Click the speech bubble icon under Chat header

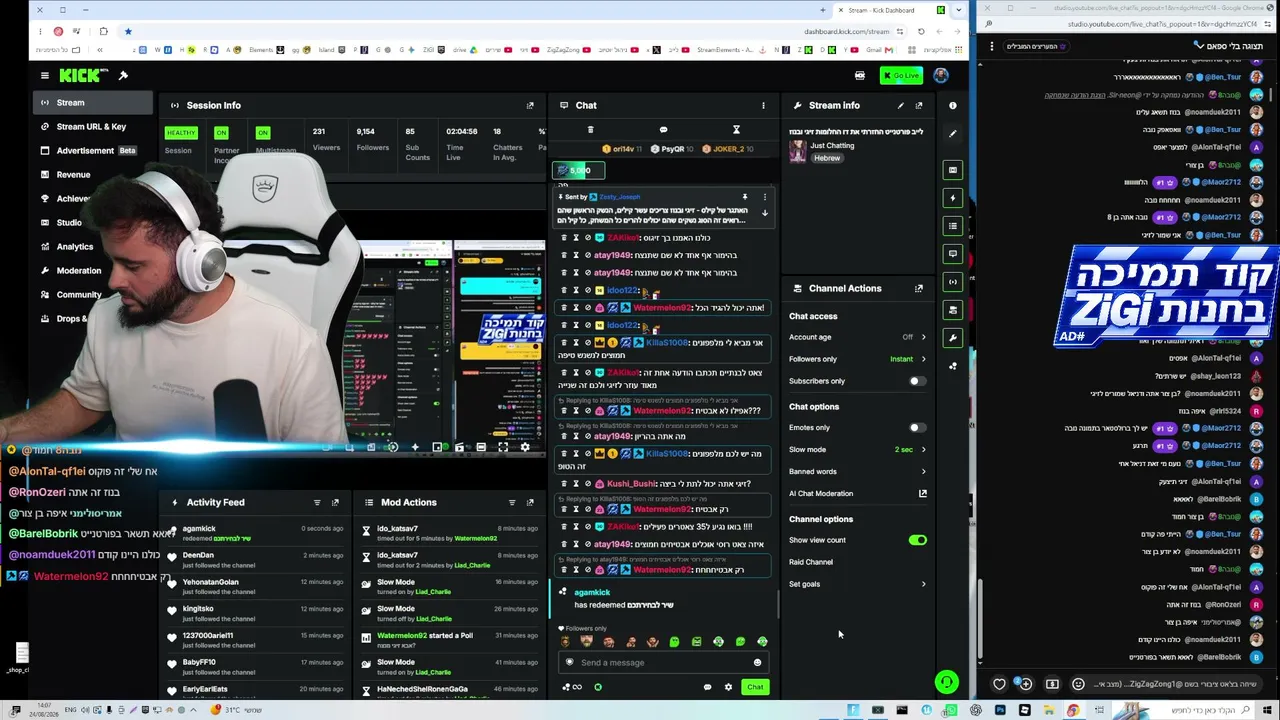click(x=663, y=130)
